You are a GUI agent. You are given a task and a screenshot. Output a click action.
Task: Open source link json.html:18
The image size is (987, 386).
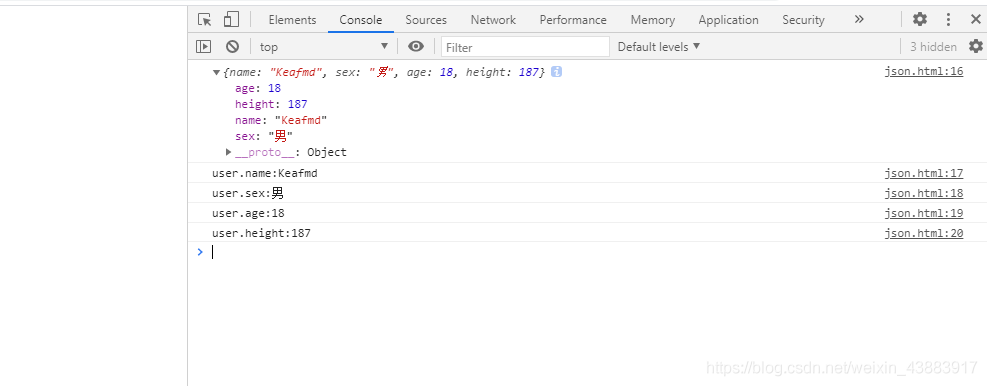click(x=923, y=193)
